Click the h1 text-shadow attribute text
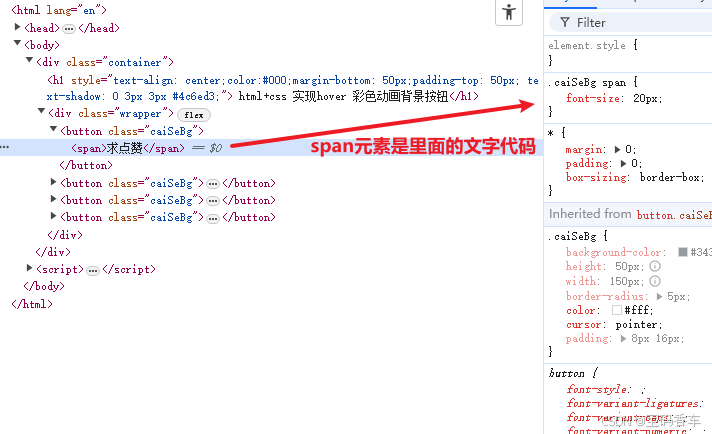Image resolution: width=712 pixels, height=434 pixels. 134,97
